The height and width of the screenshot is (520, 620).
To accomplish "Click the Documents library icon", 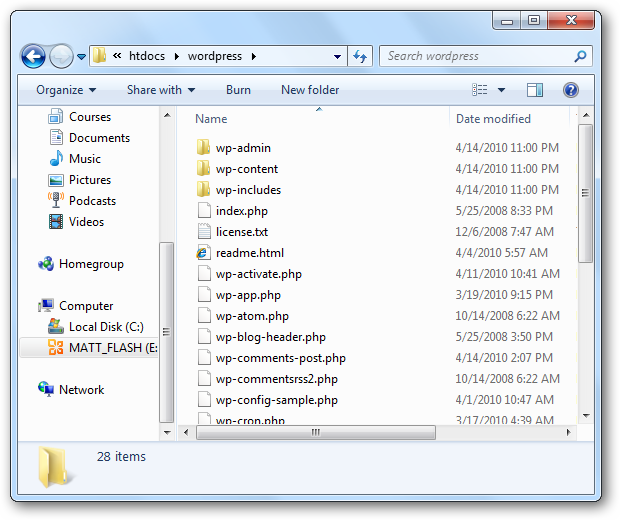I will tap(56, 138).
